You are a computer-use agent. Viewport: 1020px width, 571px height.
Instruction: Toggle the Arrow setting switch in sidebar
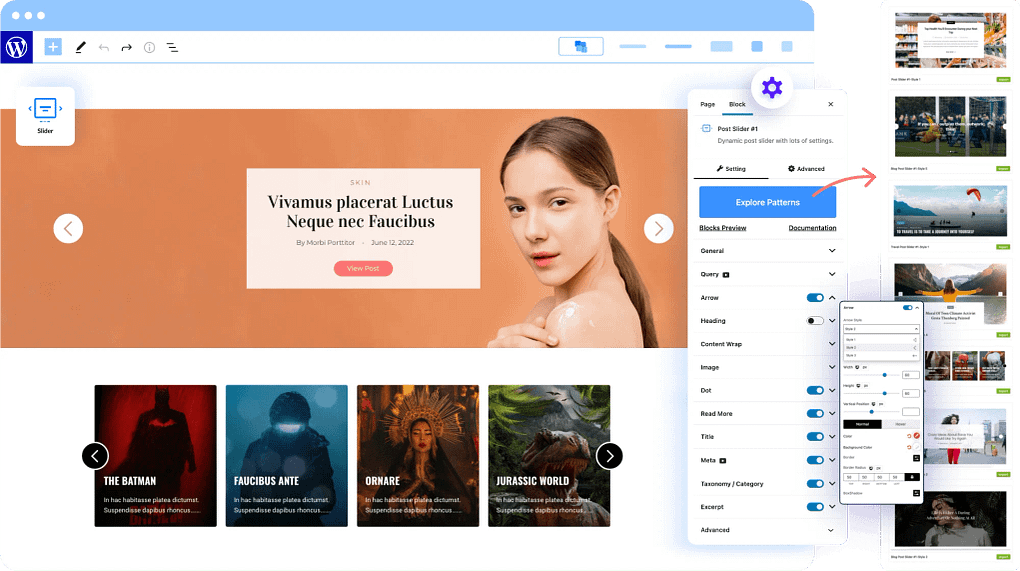coord(815,298)
